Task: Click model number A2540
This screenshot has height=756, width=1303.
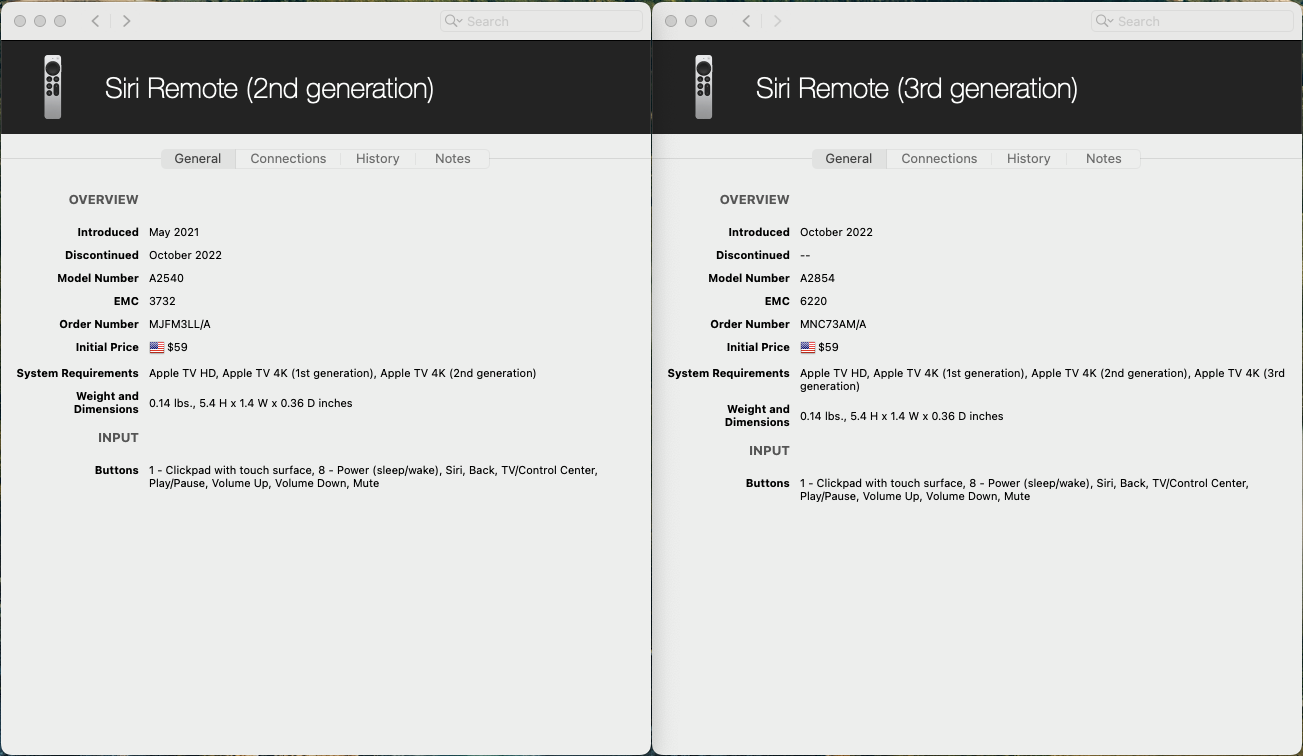Action: [166, 278]
